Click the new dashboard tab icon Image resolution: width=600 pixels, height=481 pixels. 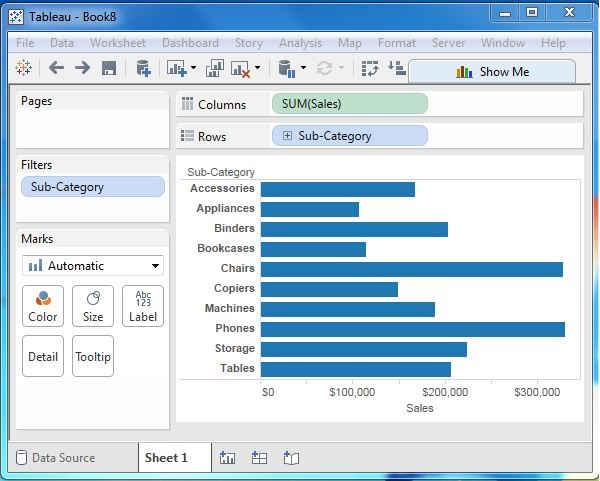pos(259,458)
